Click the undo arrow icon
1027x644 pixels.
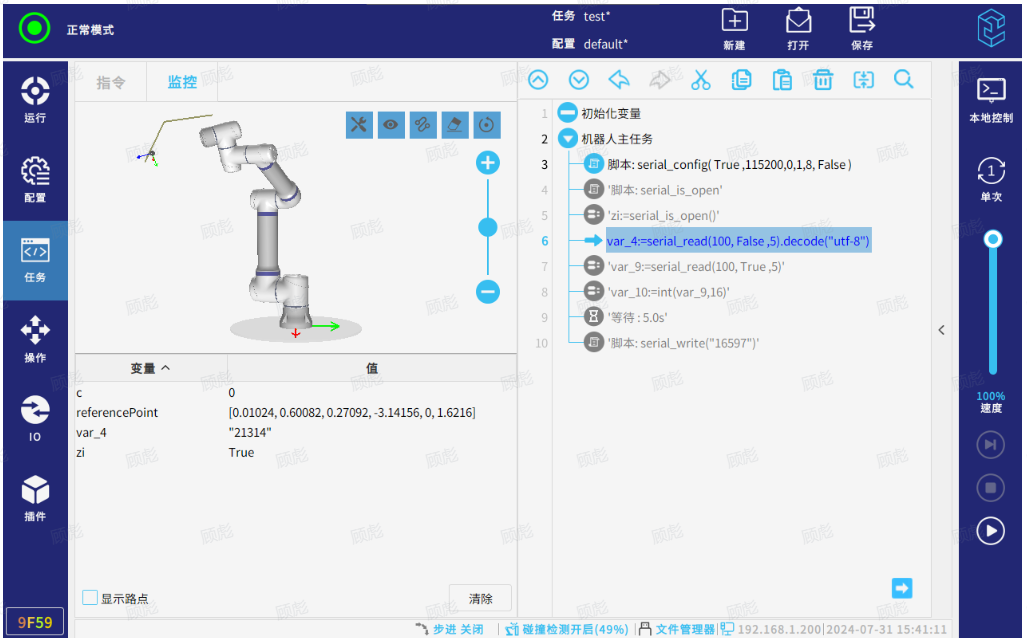tap(619, 81)
